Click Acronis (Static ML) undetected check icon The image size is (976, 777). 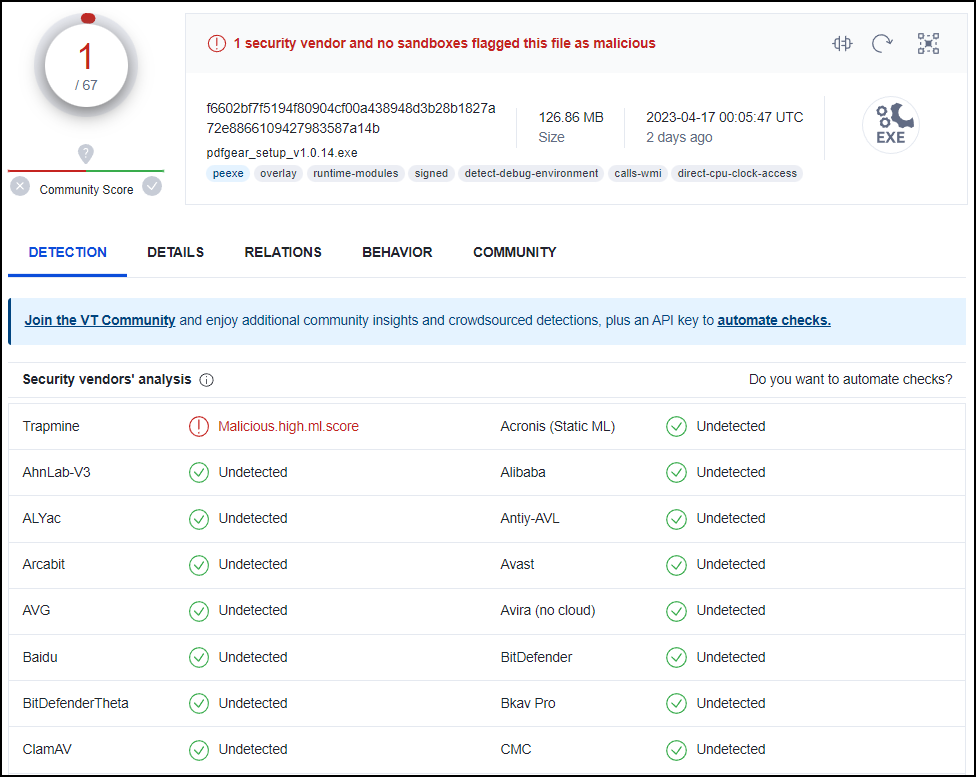[x=676, y=426]
